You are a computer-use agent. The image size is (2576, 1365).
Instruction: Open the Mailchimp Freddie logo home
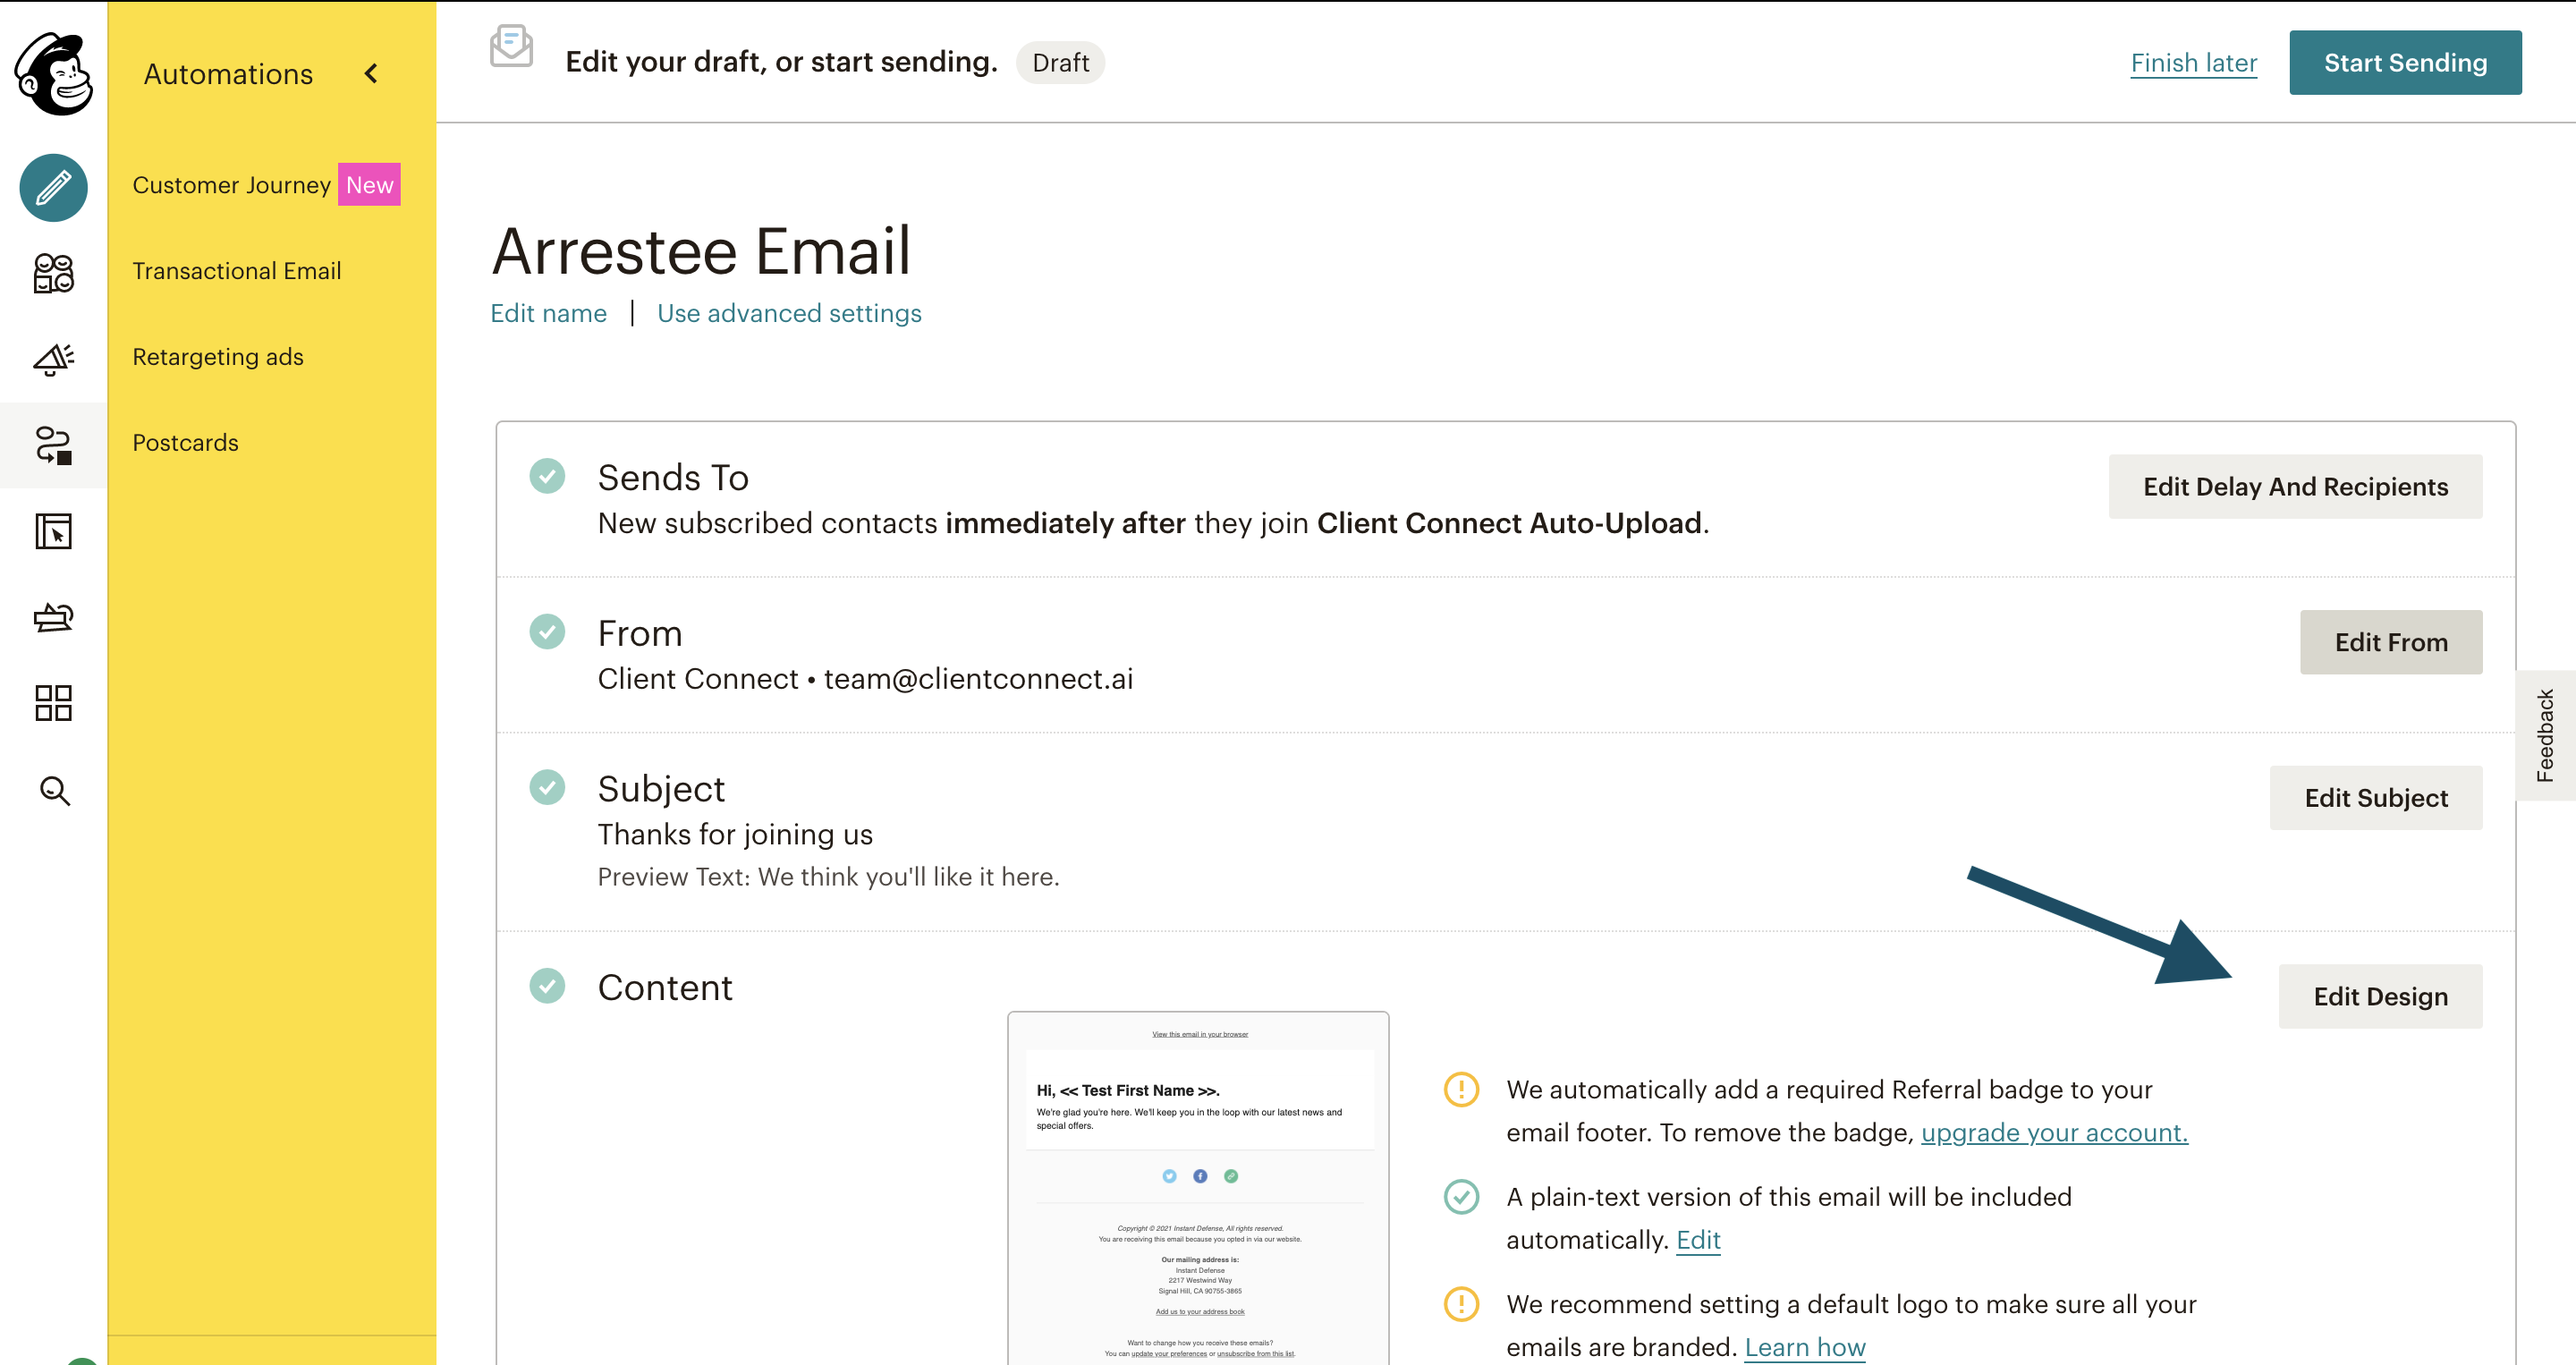pyautogui.click(x=54, y=73)
